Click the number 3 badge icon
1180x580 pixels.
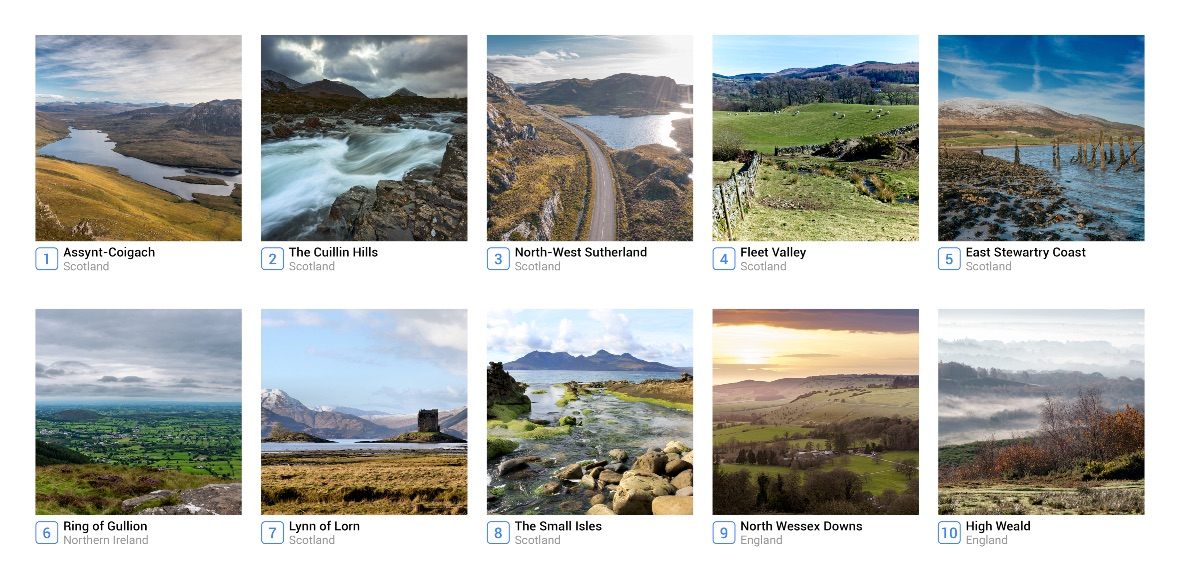click(x=498, y=259)
